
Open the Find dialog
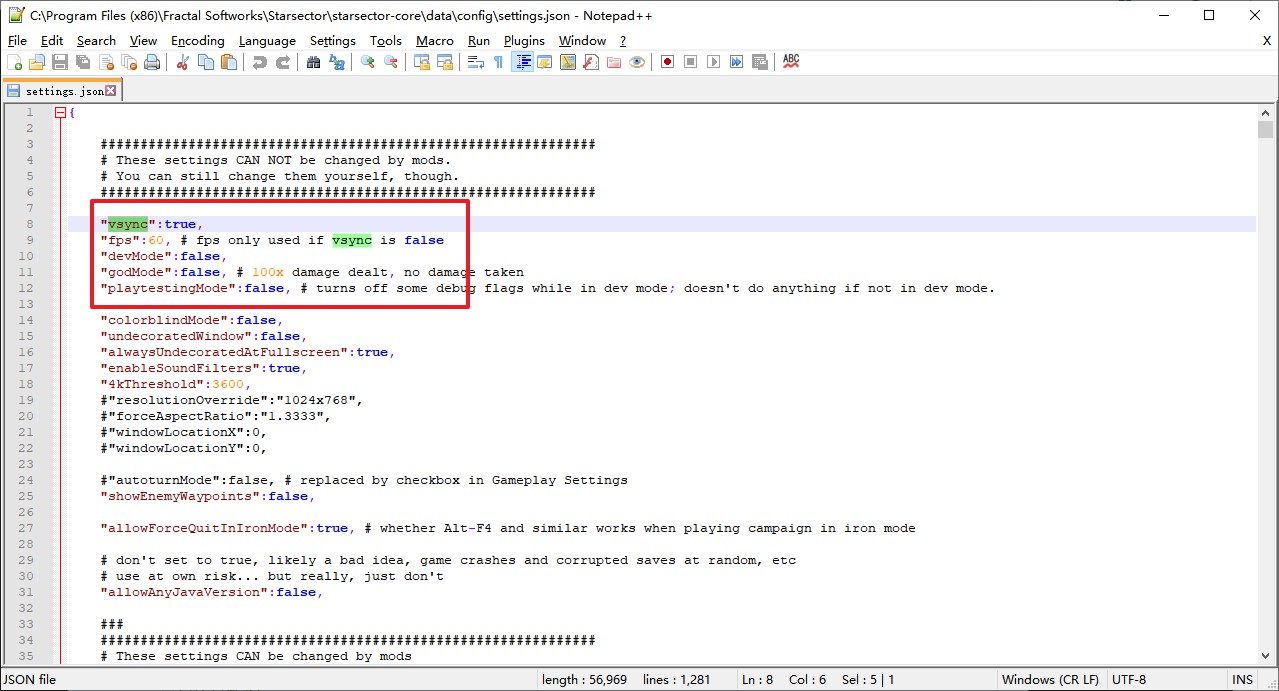click(313, 61)
